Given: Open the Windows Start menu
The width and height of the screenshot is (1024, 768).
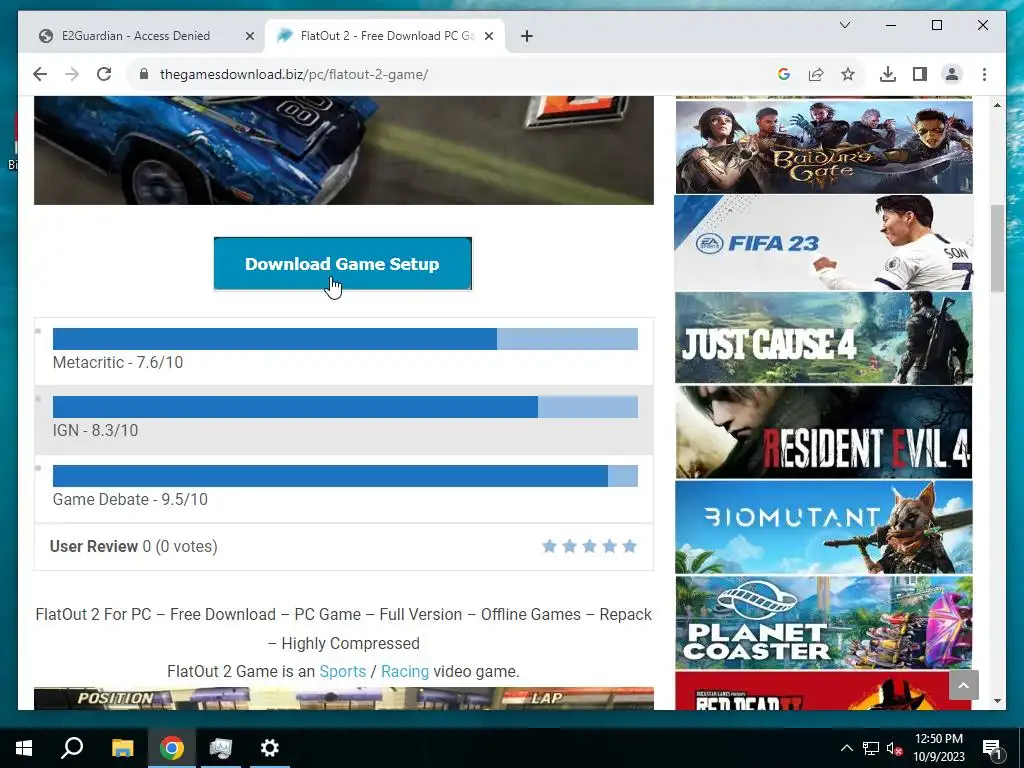Looking at the screenshot, I should [x=24, y=748].
